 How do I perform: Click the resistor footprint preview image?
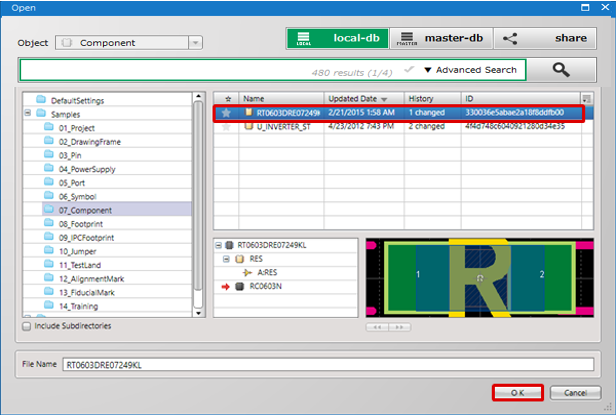pyautogui.click(x=479, y=274)
